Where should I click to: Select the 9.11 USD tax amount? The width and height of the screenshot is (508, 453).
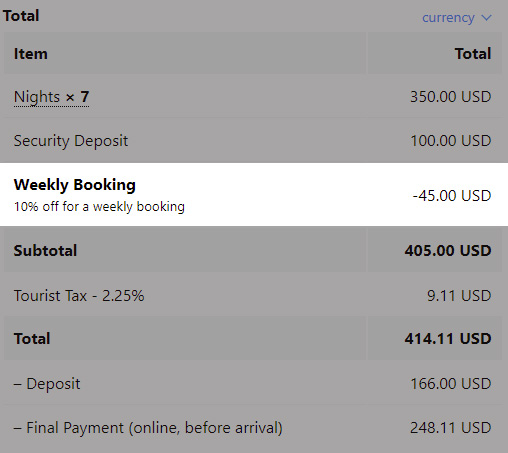459,296
